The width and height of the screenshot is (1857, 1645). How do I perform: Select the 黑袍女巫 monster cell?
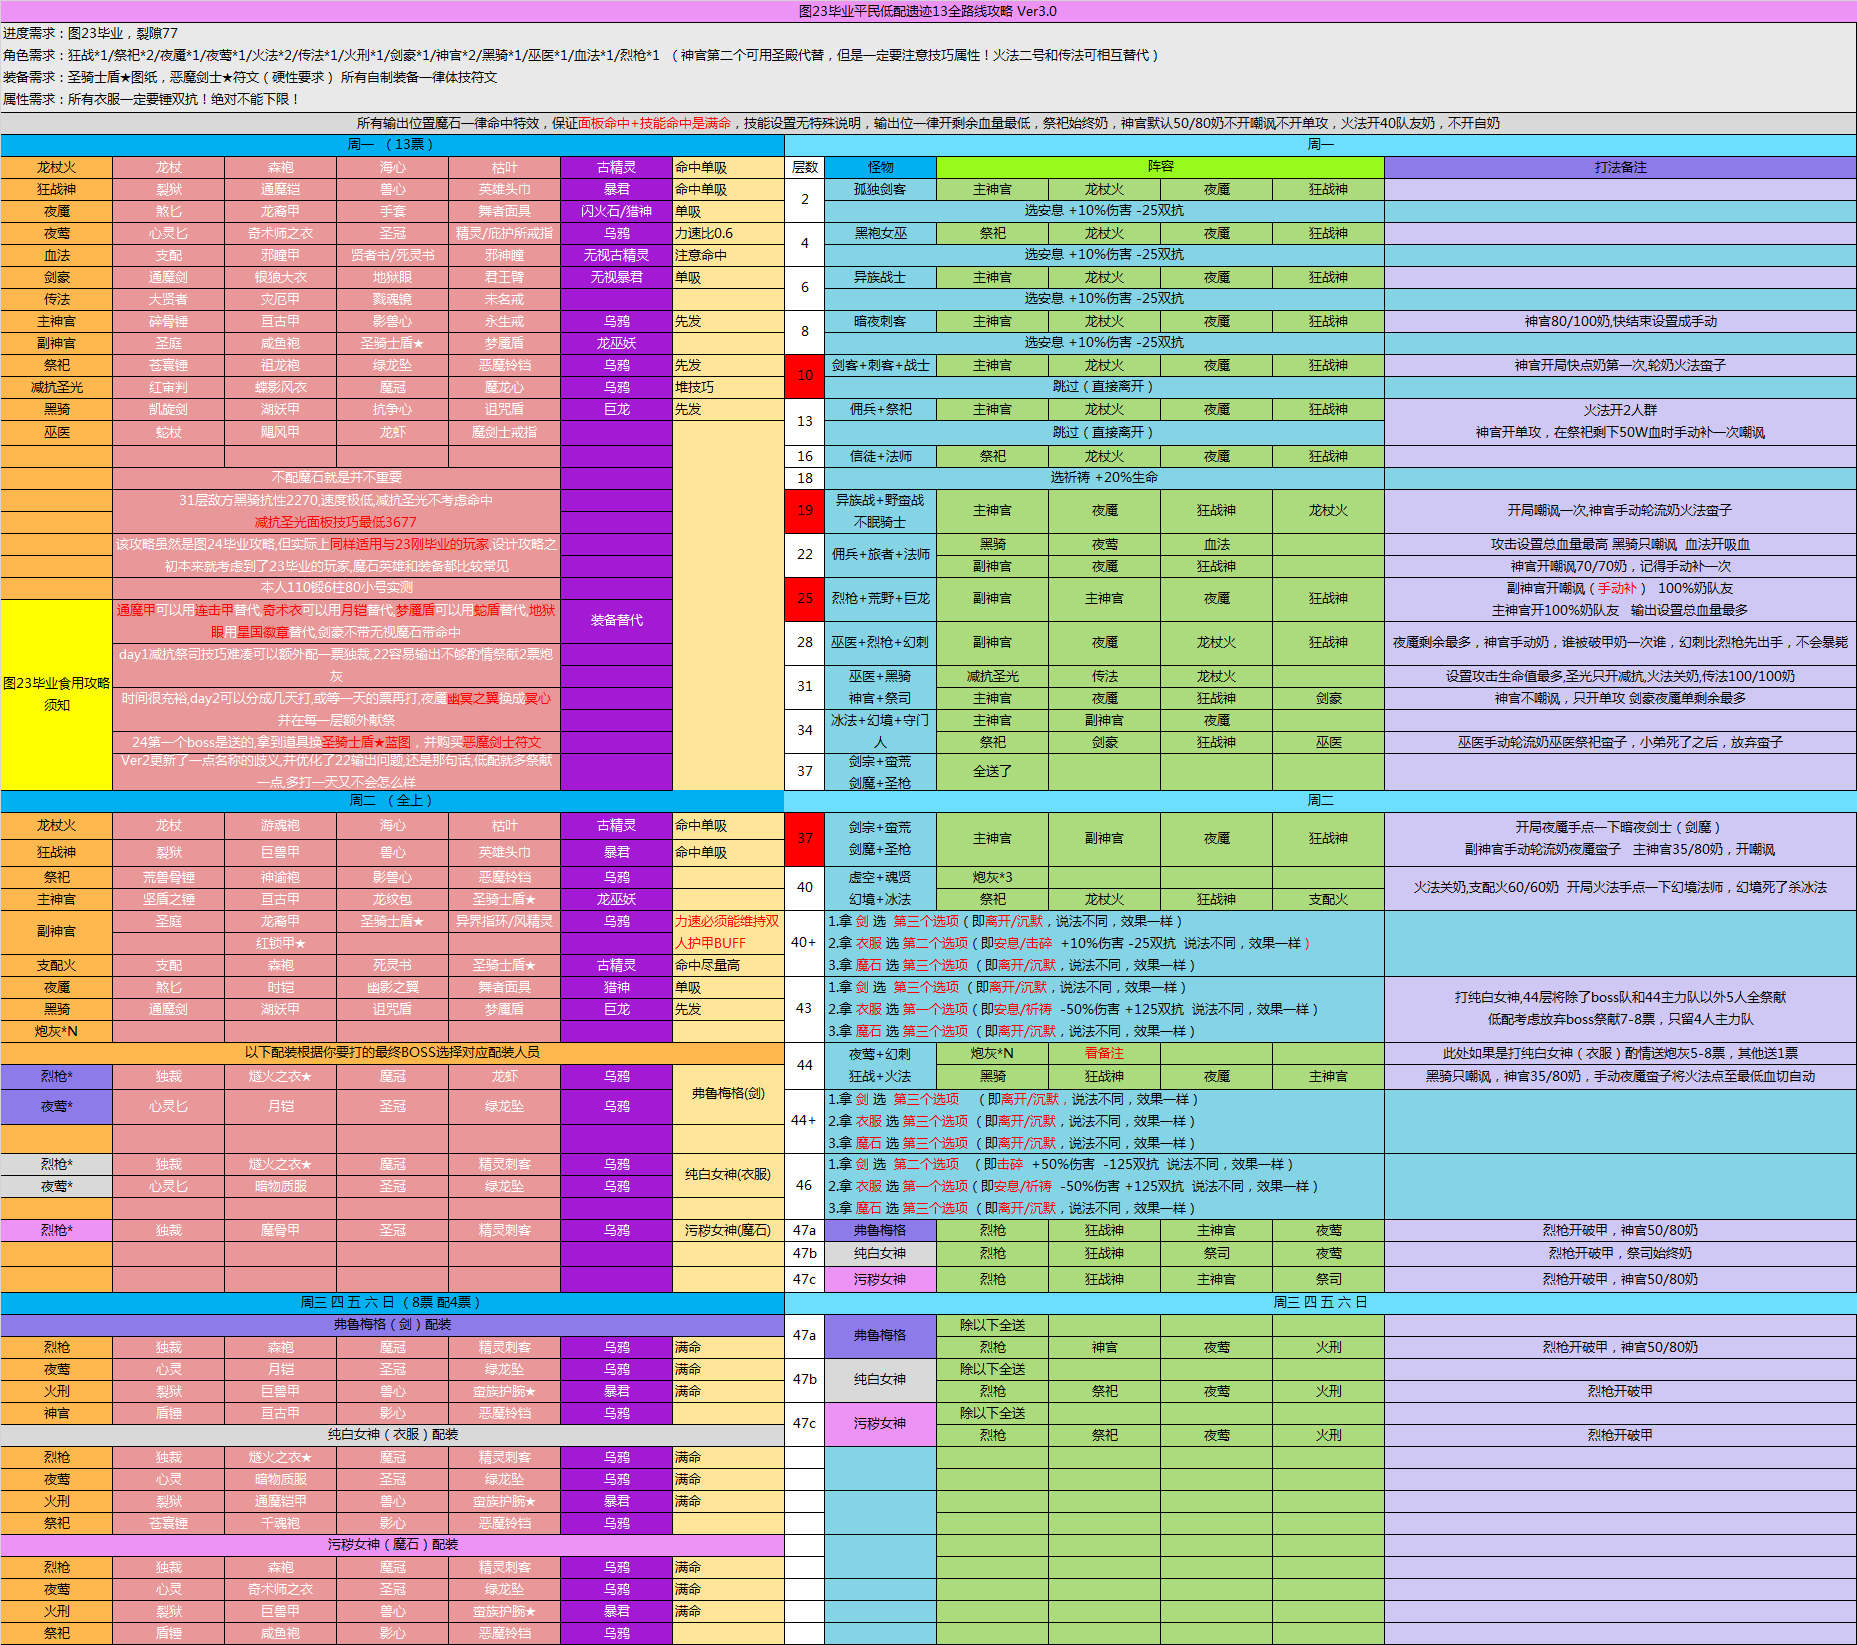pyautogui.click(x=880, y=233)
